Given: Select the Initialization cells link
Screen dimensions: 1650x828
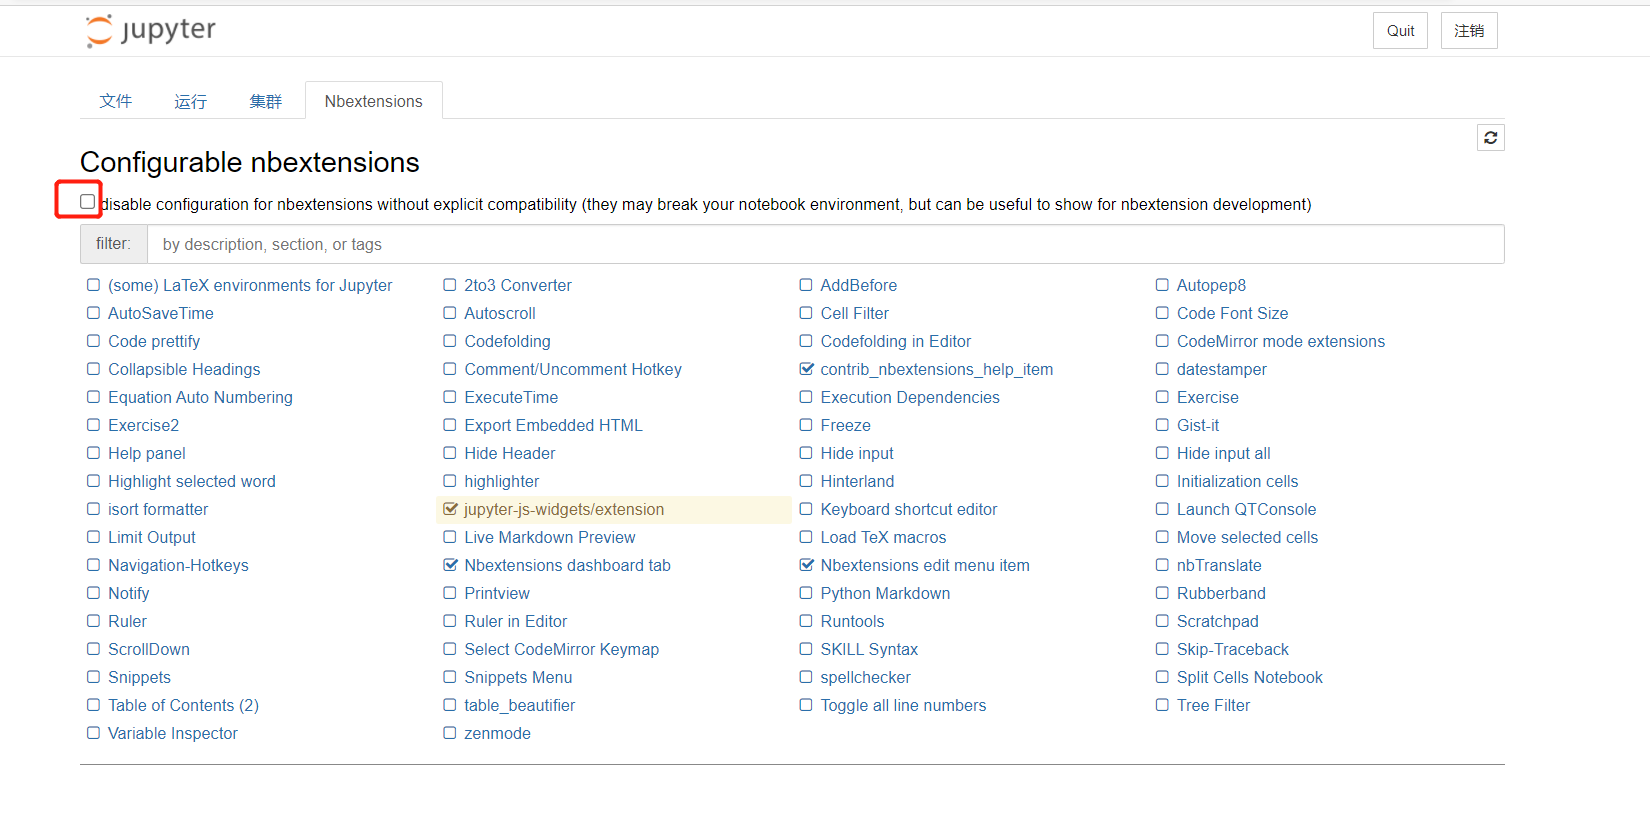Looking at the screenshot, I should (x=1237, y=481).
